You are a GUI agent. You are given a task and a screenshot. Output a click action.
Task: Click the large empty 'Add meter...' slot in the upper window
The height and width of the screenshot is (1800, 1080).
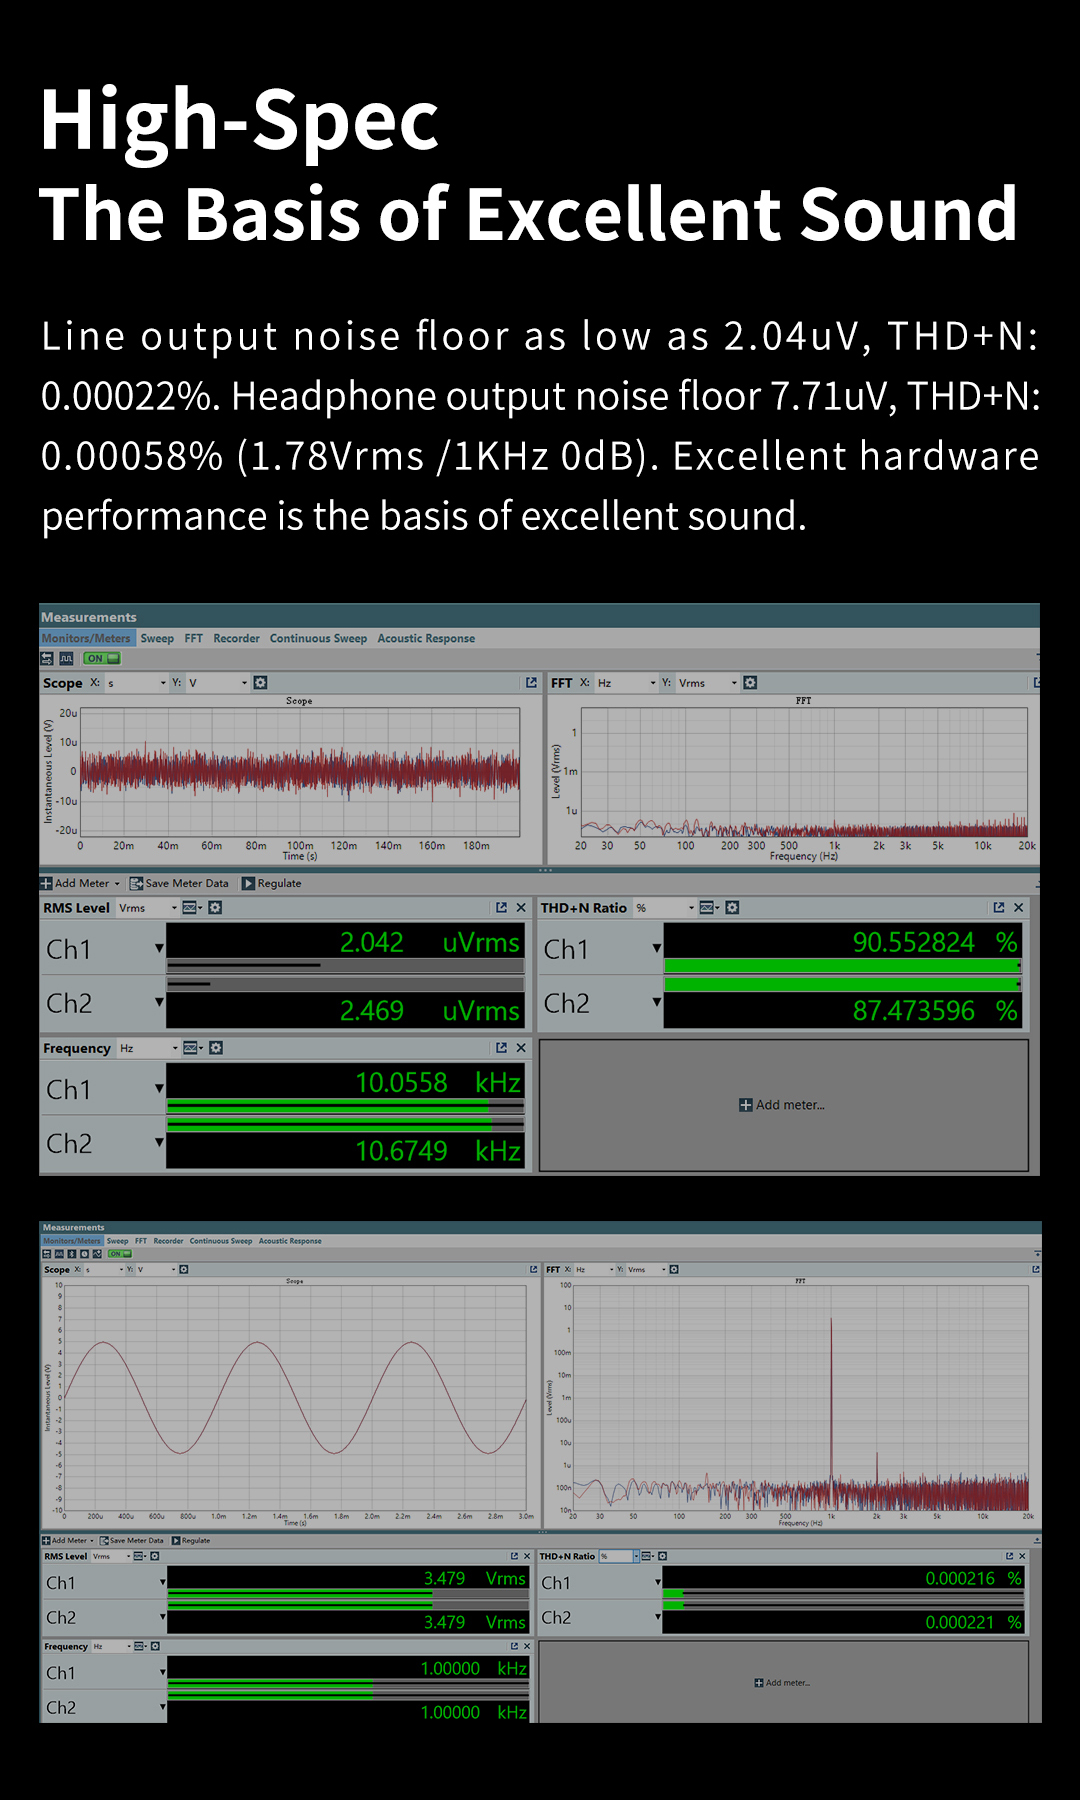coord(783,1105)
